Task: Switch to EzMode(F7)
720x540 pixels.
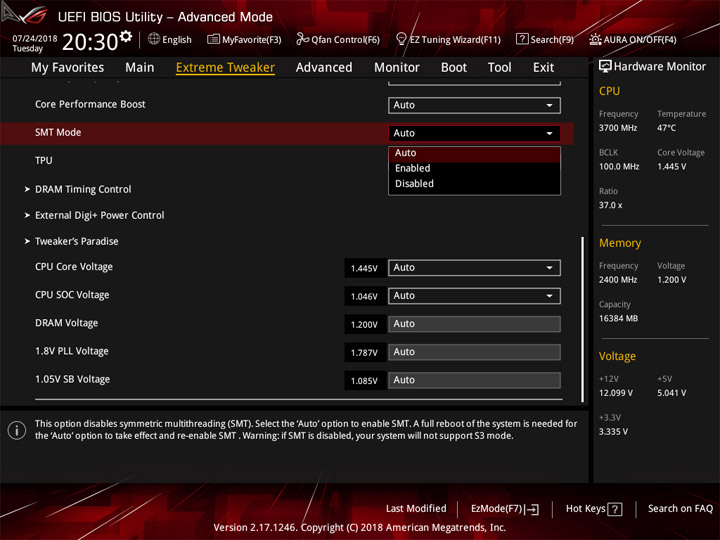Action: click(505, 509)
